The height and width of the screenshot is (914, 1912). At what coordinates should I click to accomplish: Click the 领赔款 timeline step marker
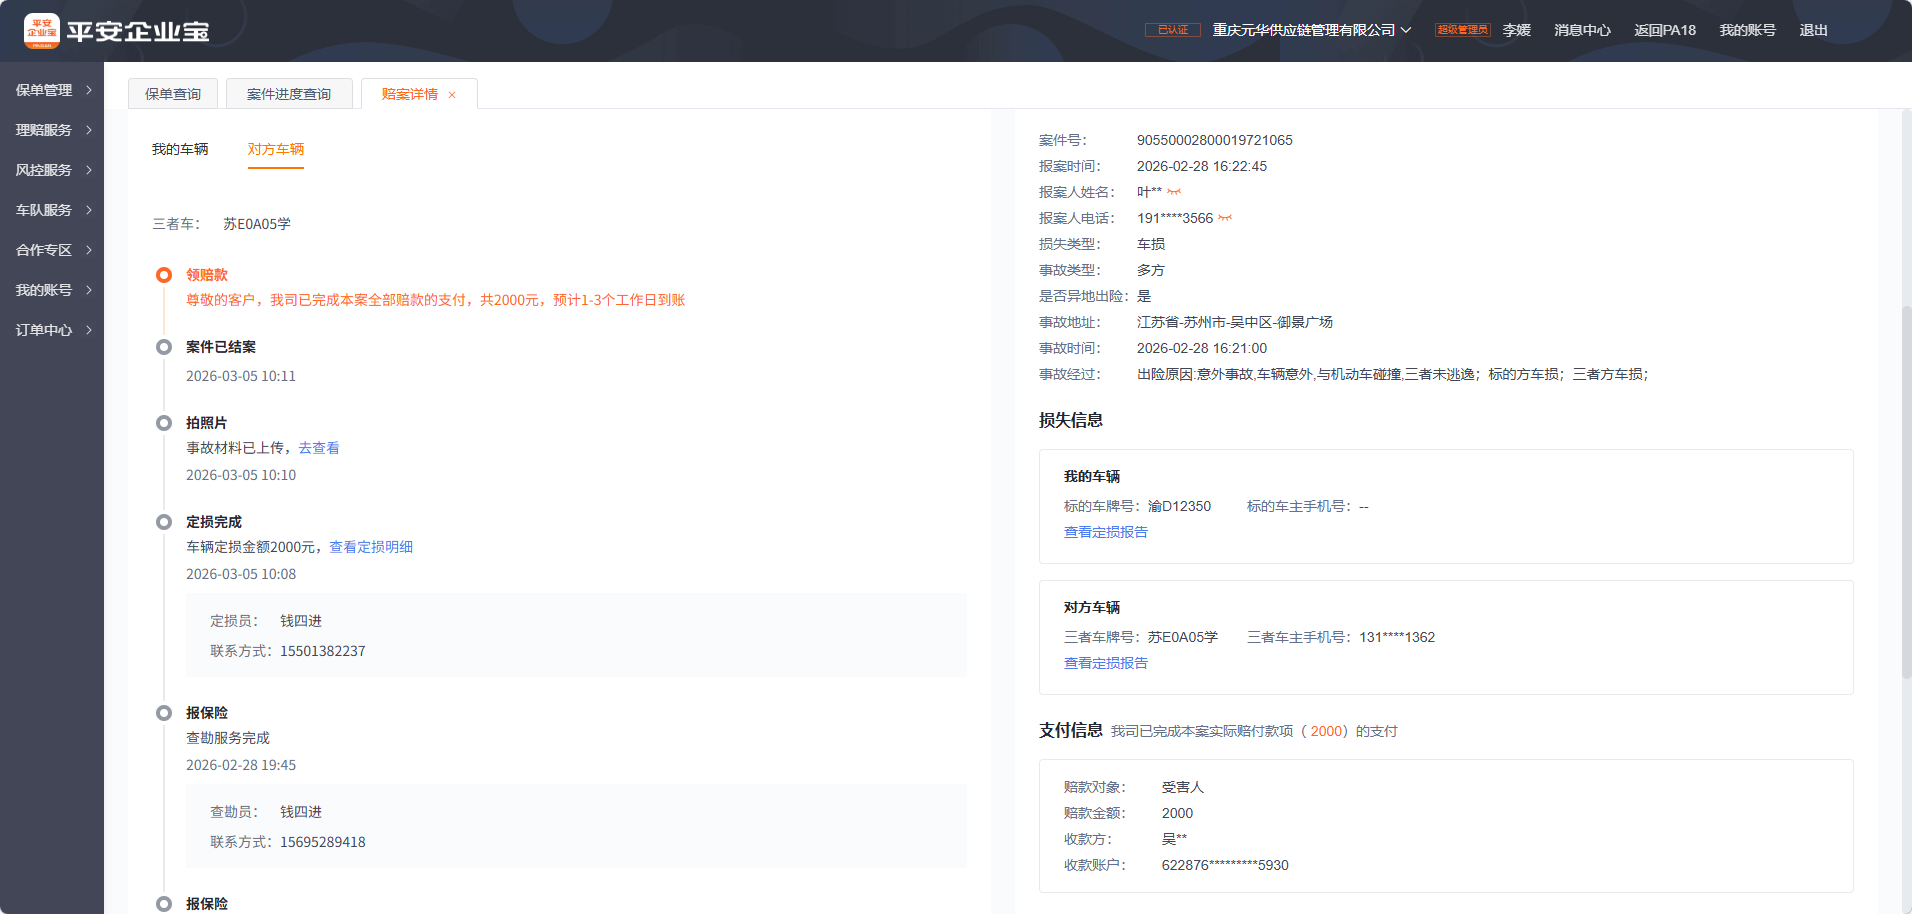point(164,275)
